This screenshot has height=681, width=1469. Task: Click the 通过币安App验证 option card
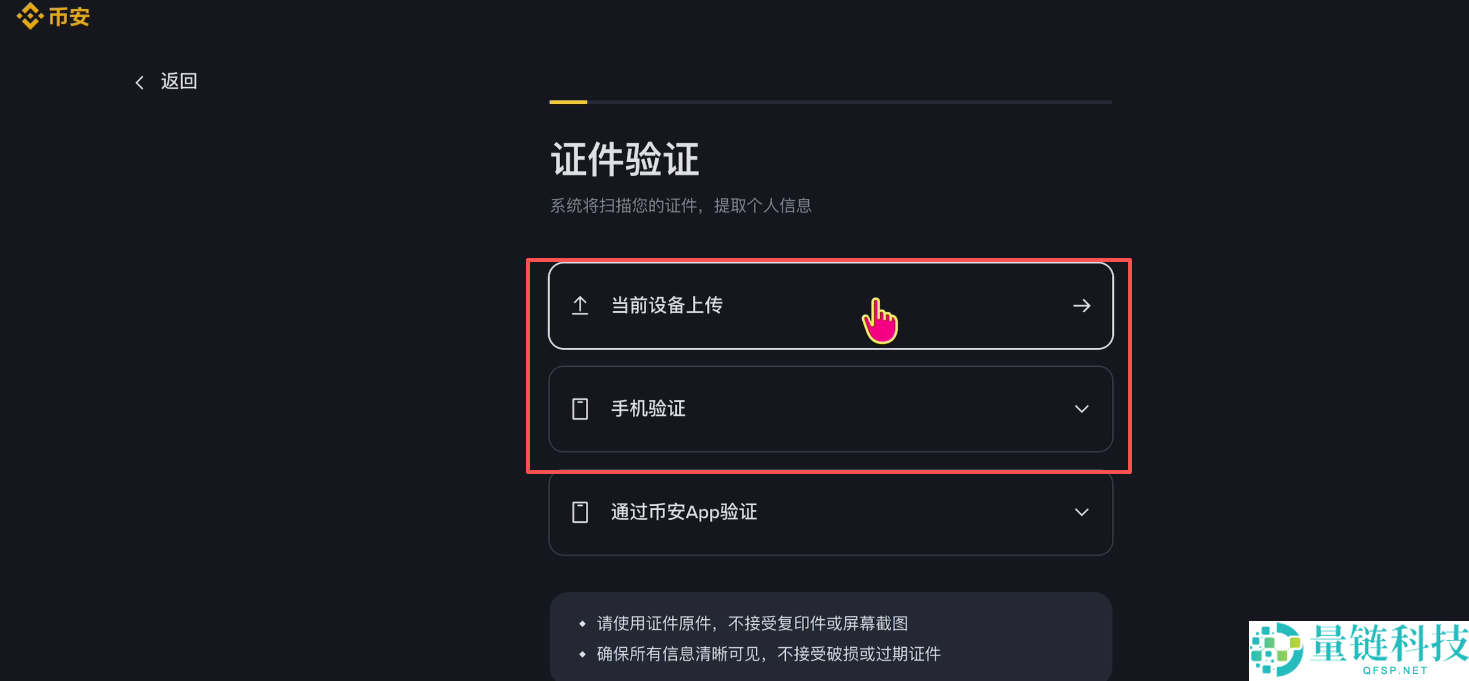coord(830,512)
